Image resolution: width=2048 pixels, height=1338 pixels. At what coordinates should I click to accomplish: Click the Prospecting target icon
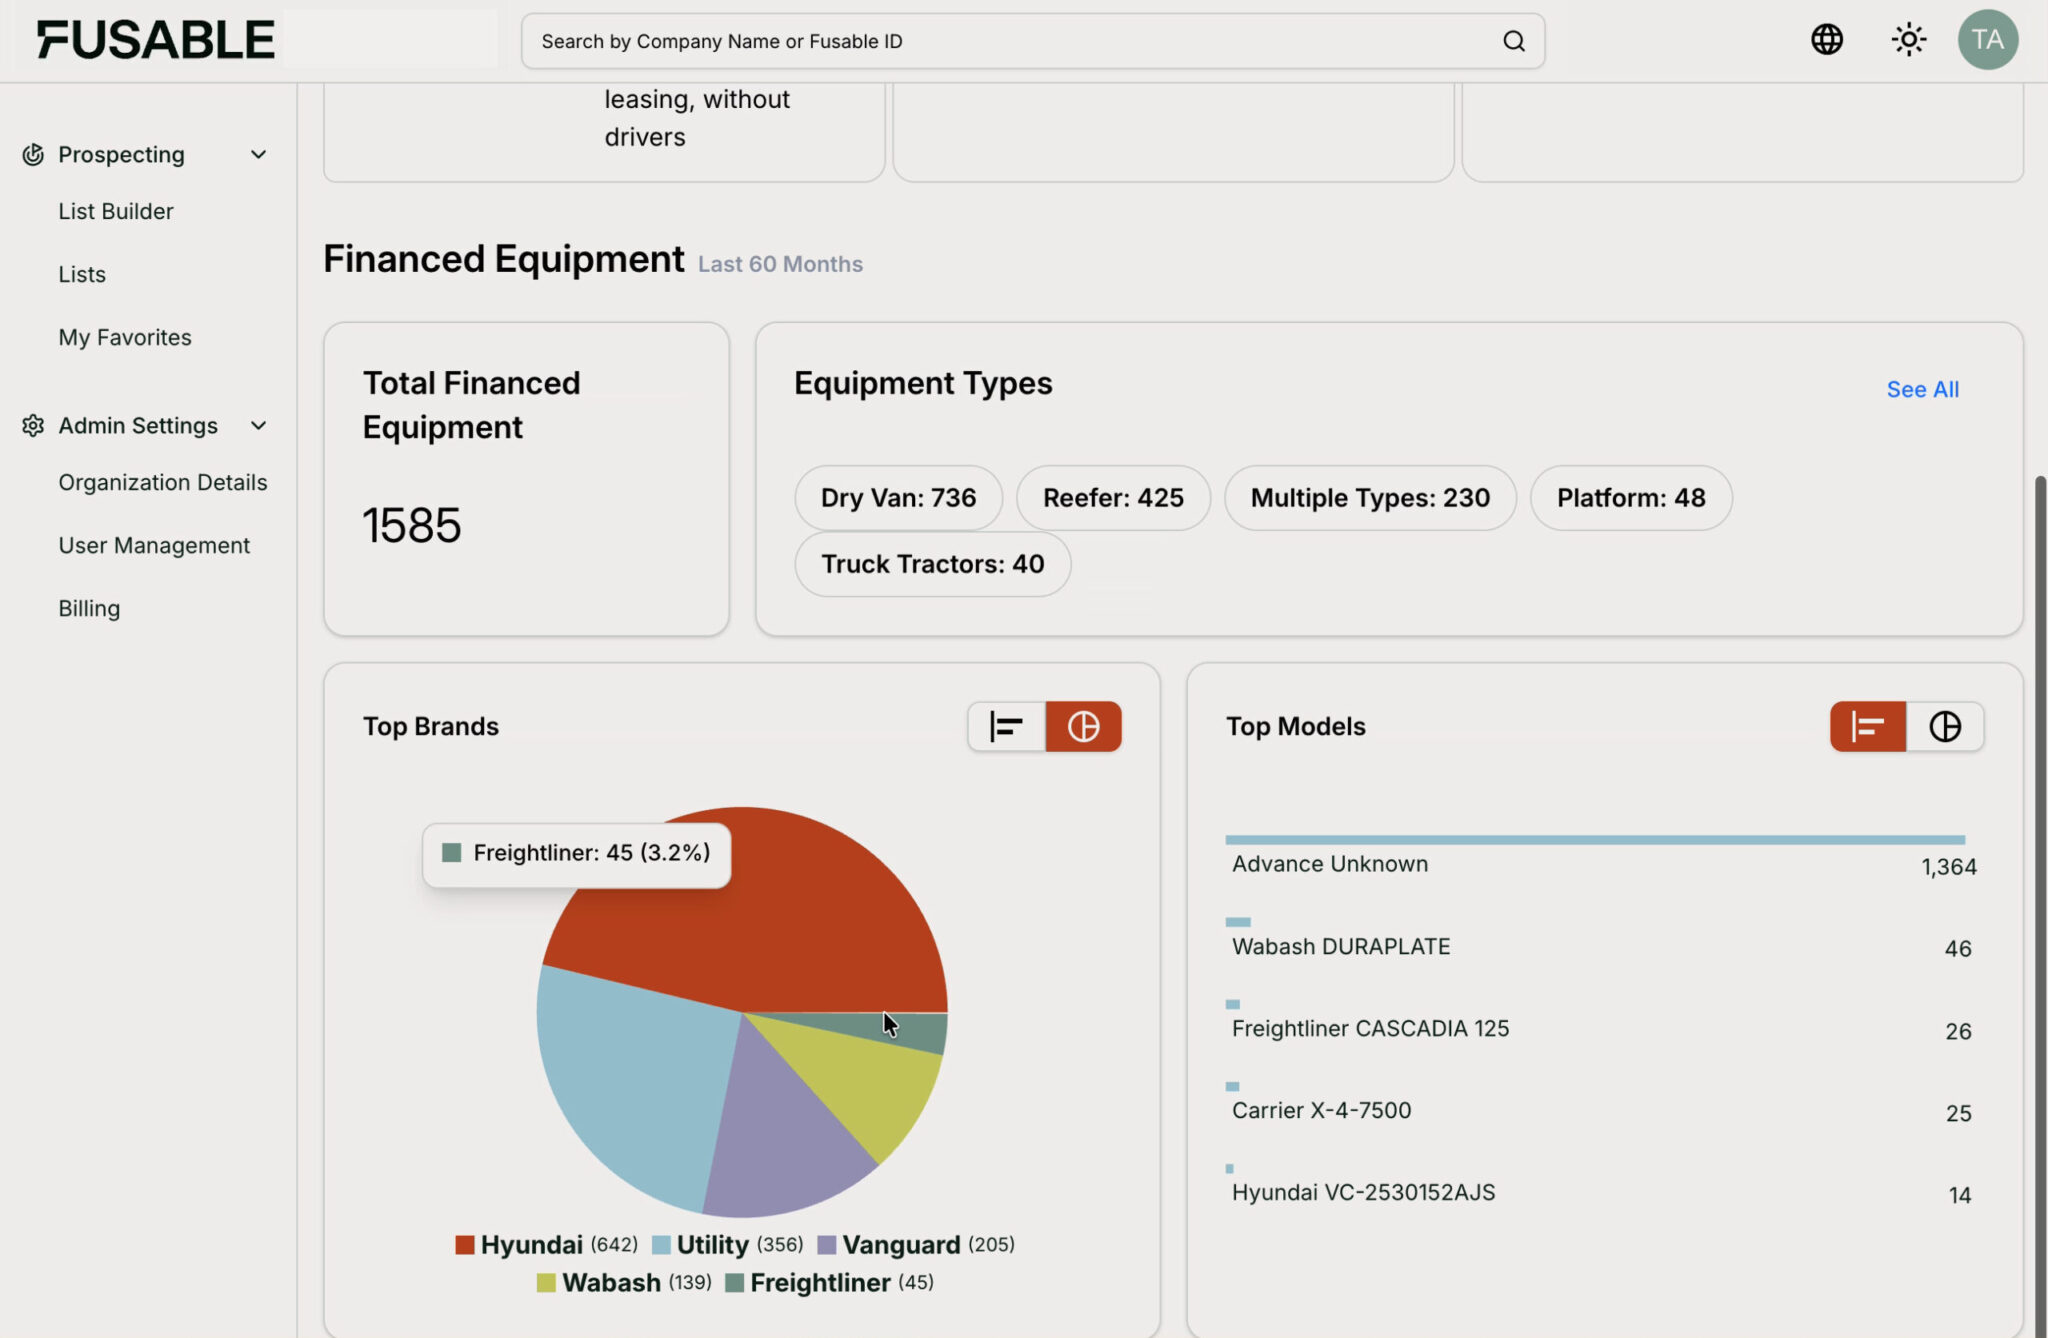(33, 154)
